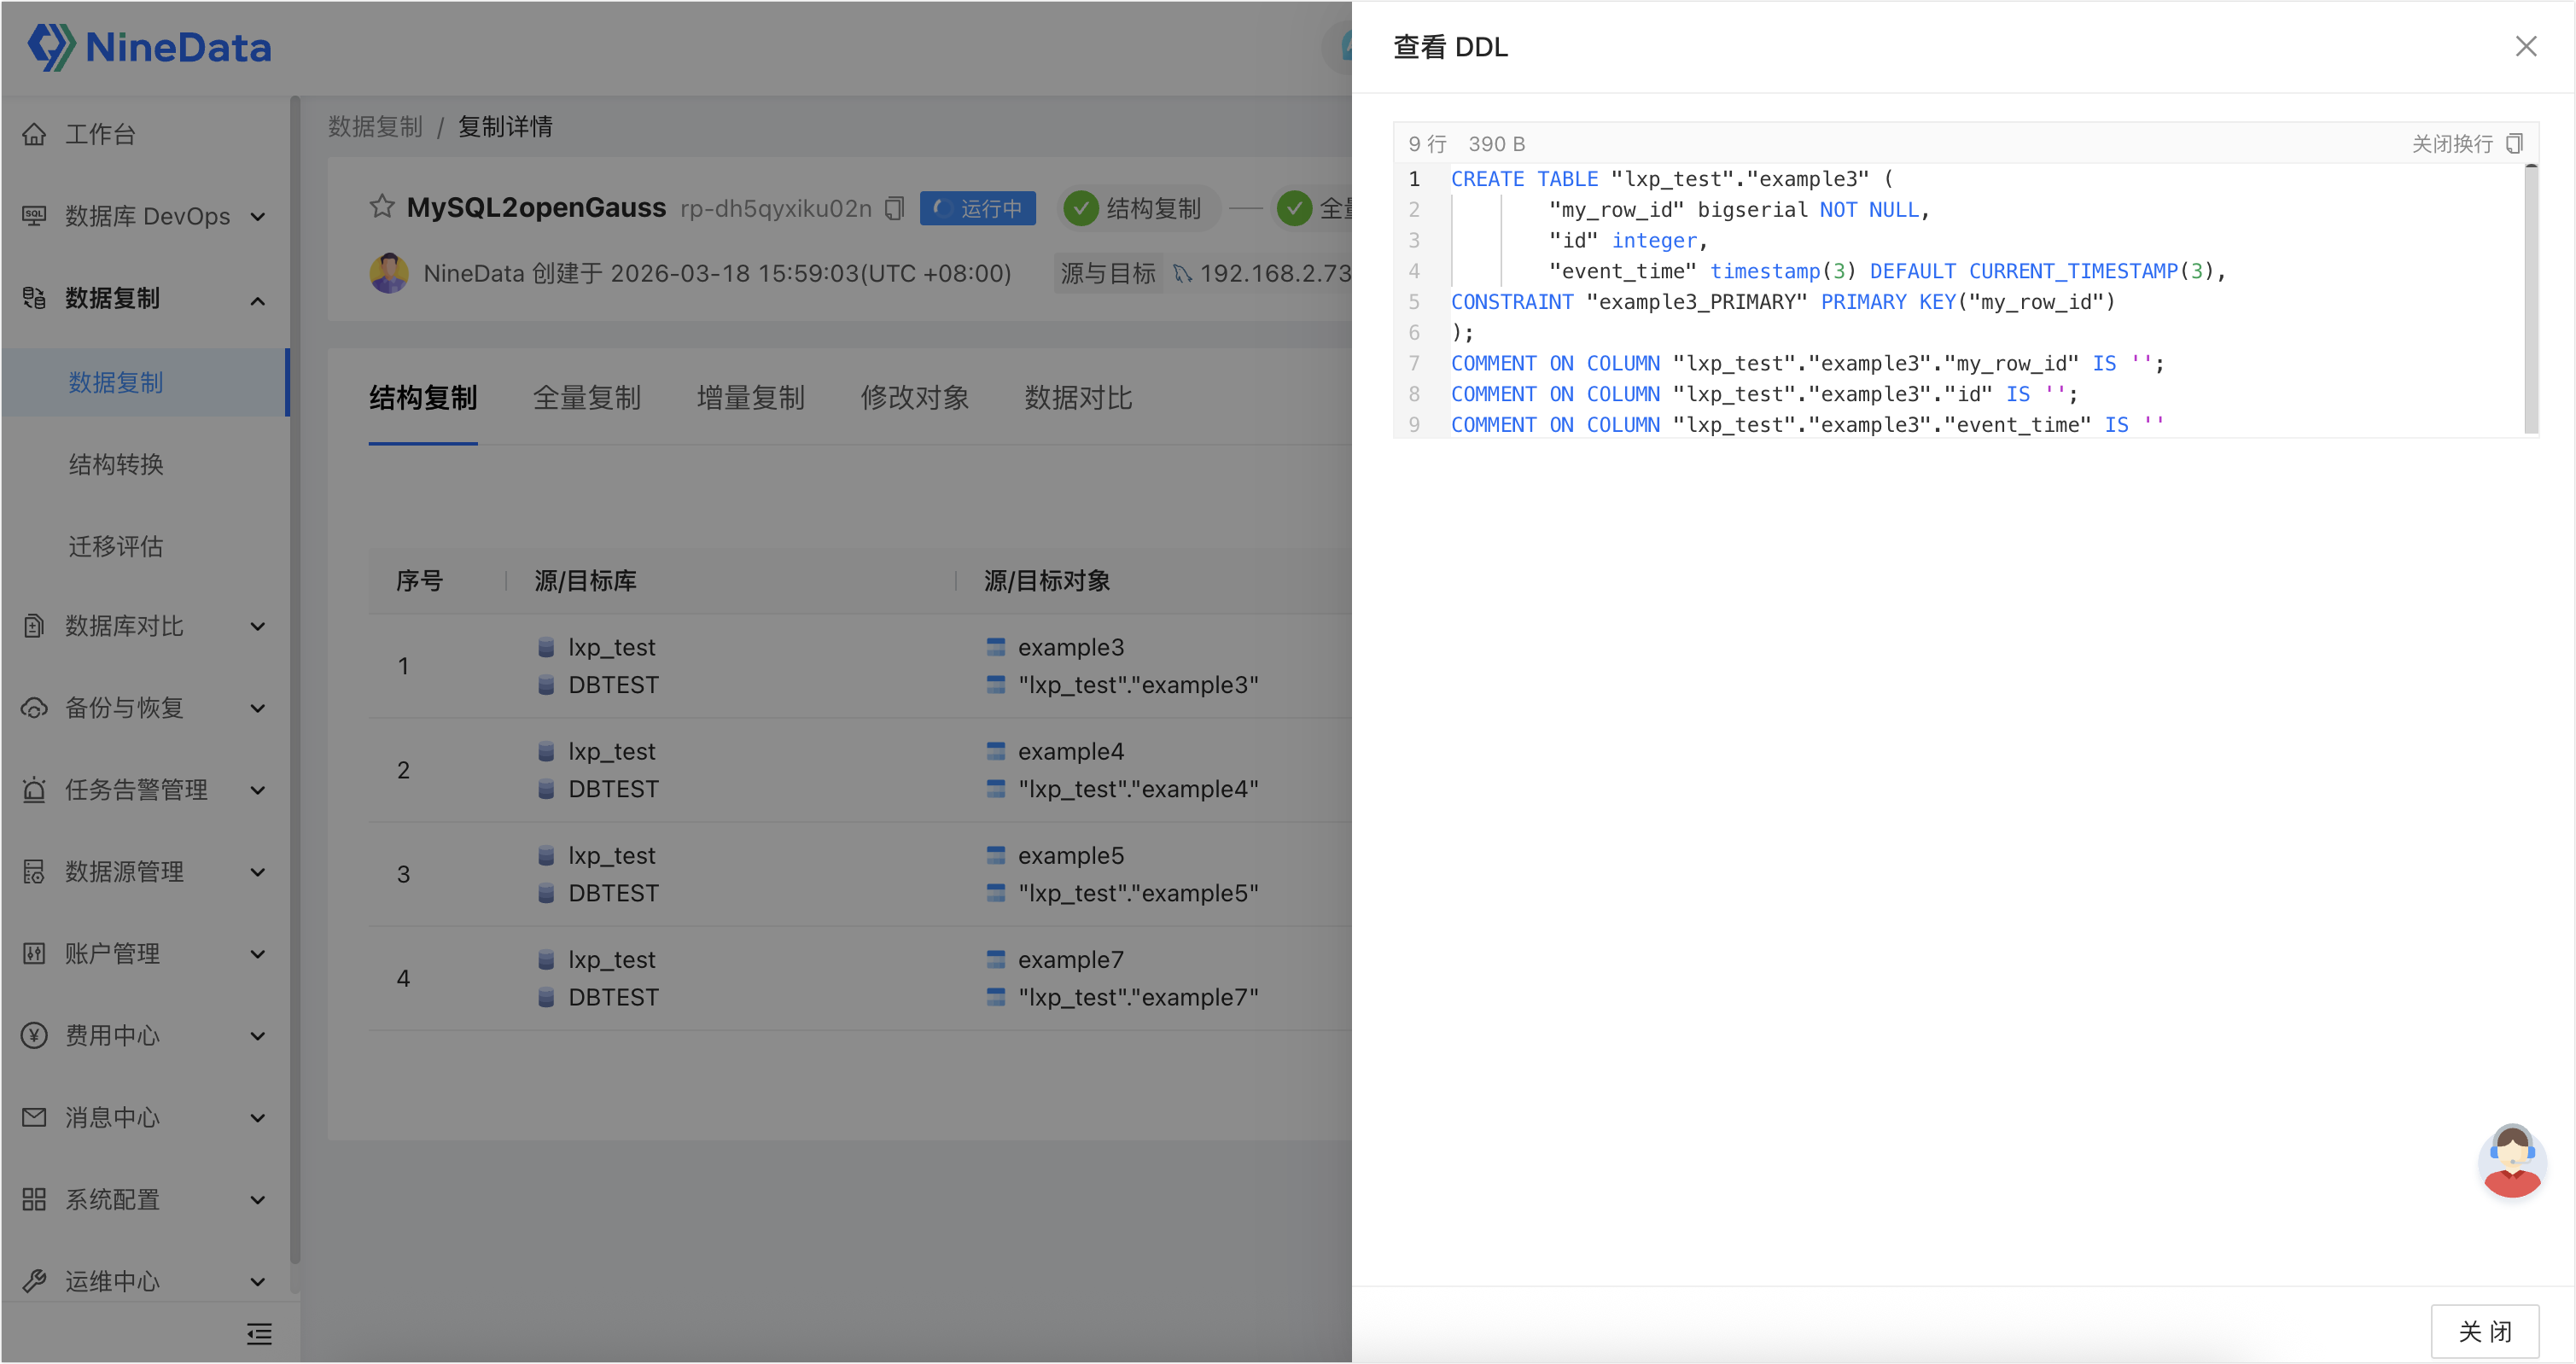Click the NineData user avatar
Screen dimensions: 2576x1364
(x=389, y=273)
